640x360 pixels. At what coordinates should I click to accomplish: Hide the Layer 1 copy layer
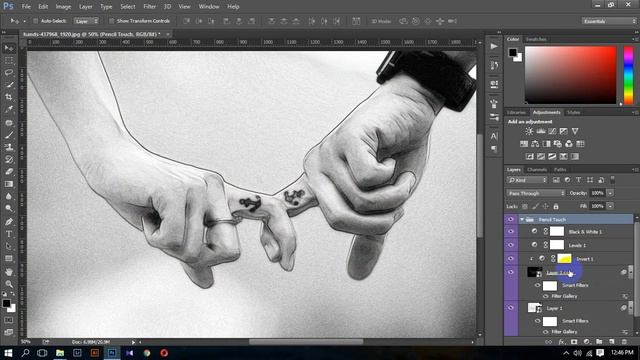(511, 272)
